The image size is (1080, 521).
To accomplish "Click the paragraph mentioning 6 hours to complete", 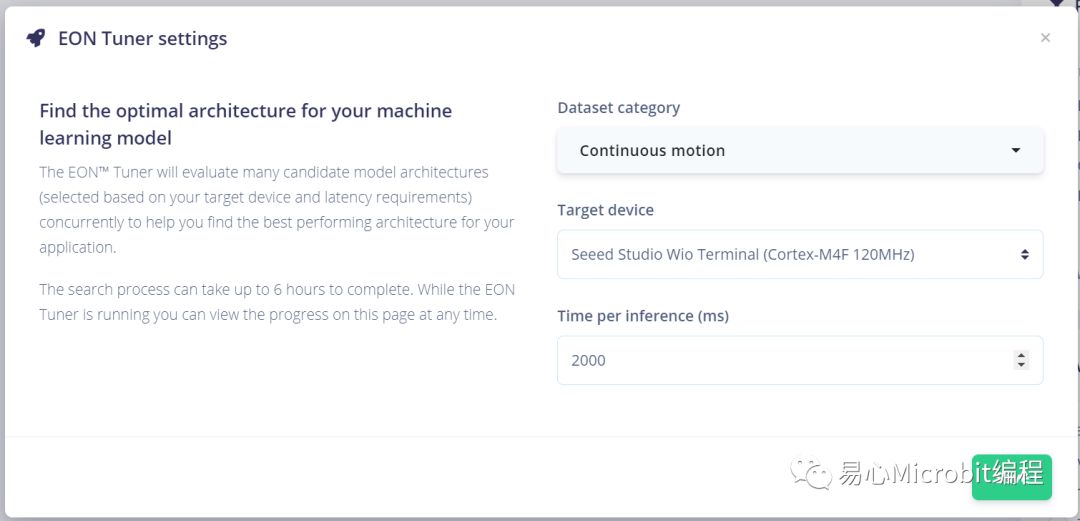I will (x=276, y=302).
